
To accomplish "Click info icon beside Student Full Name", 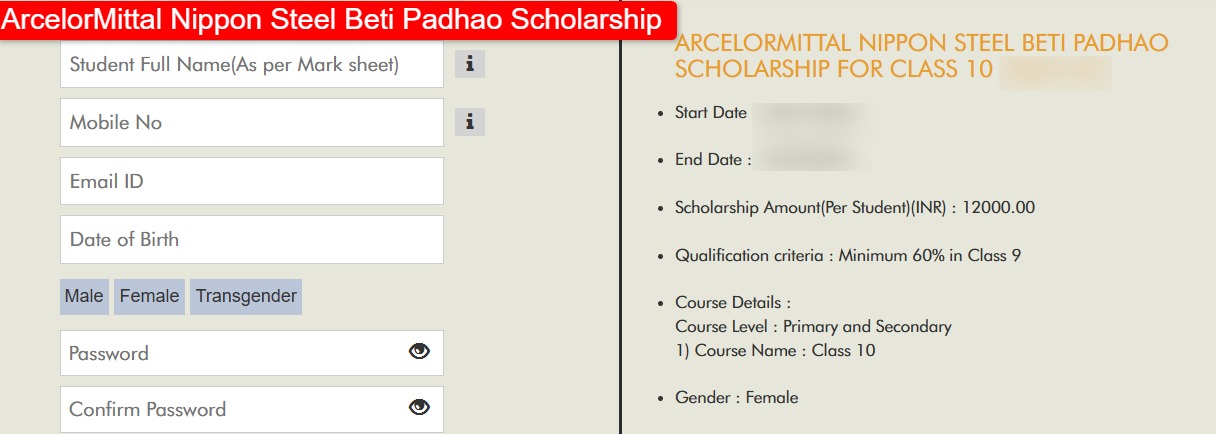I will pos(470,65).
